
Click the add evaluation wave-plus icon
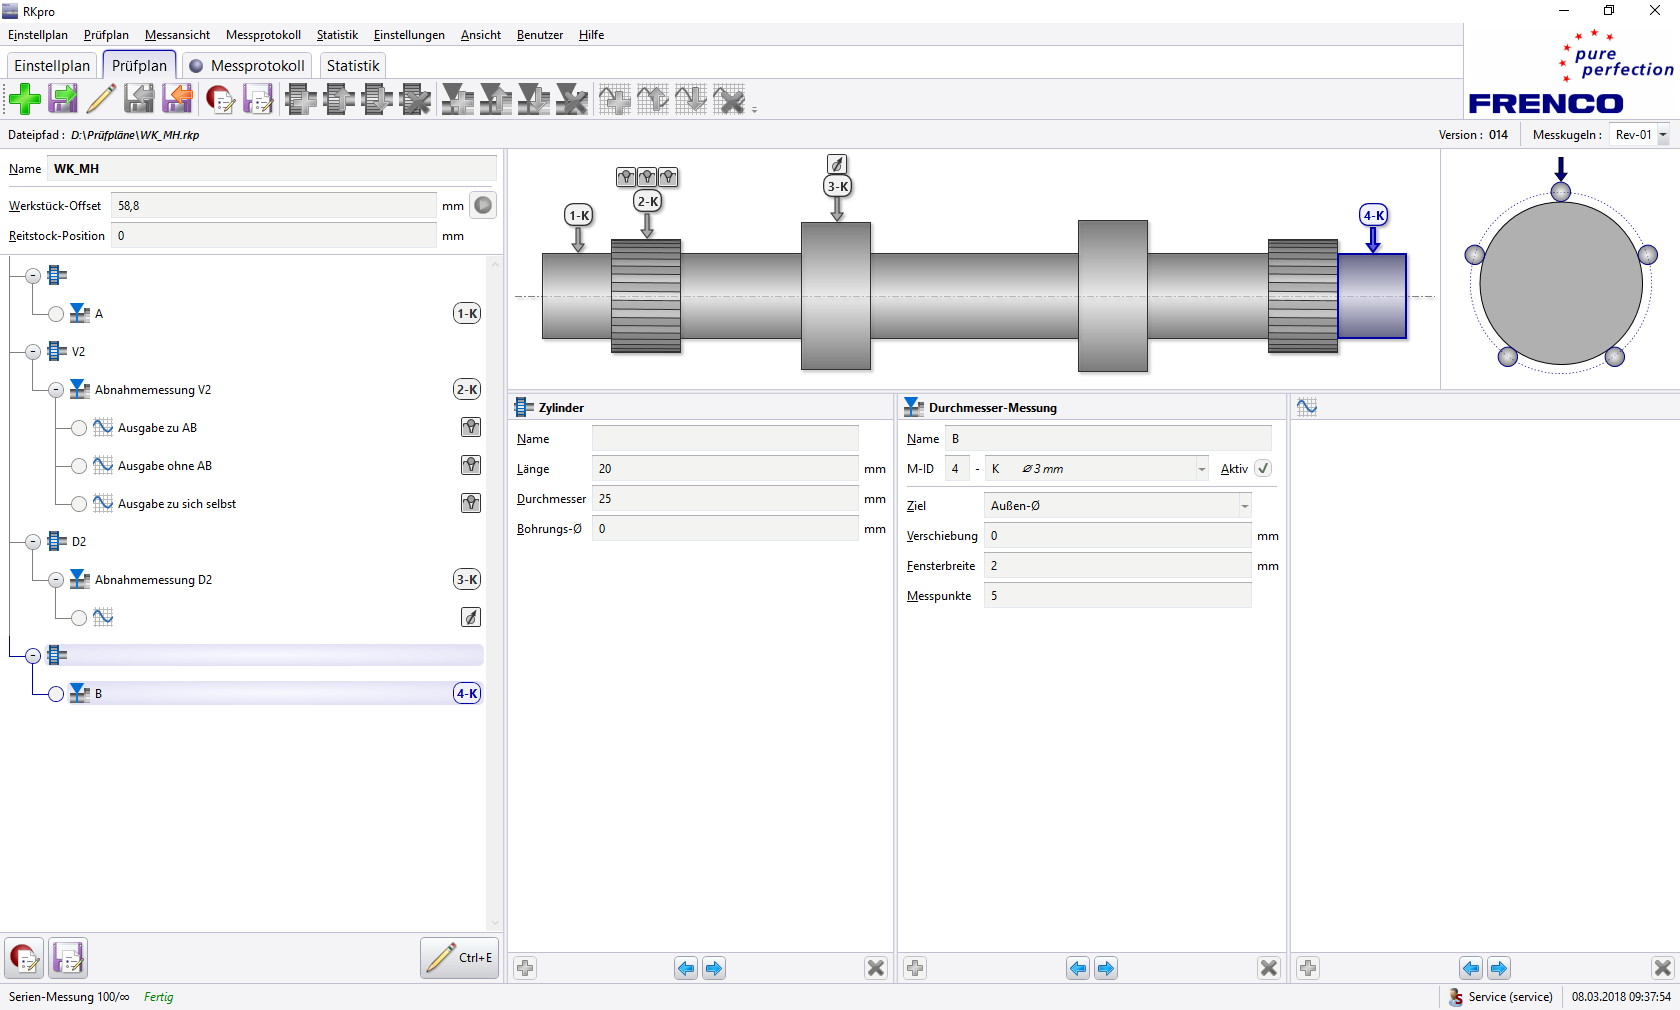(x=615, y=99)
